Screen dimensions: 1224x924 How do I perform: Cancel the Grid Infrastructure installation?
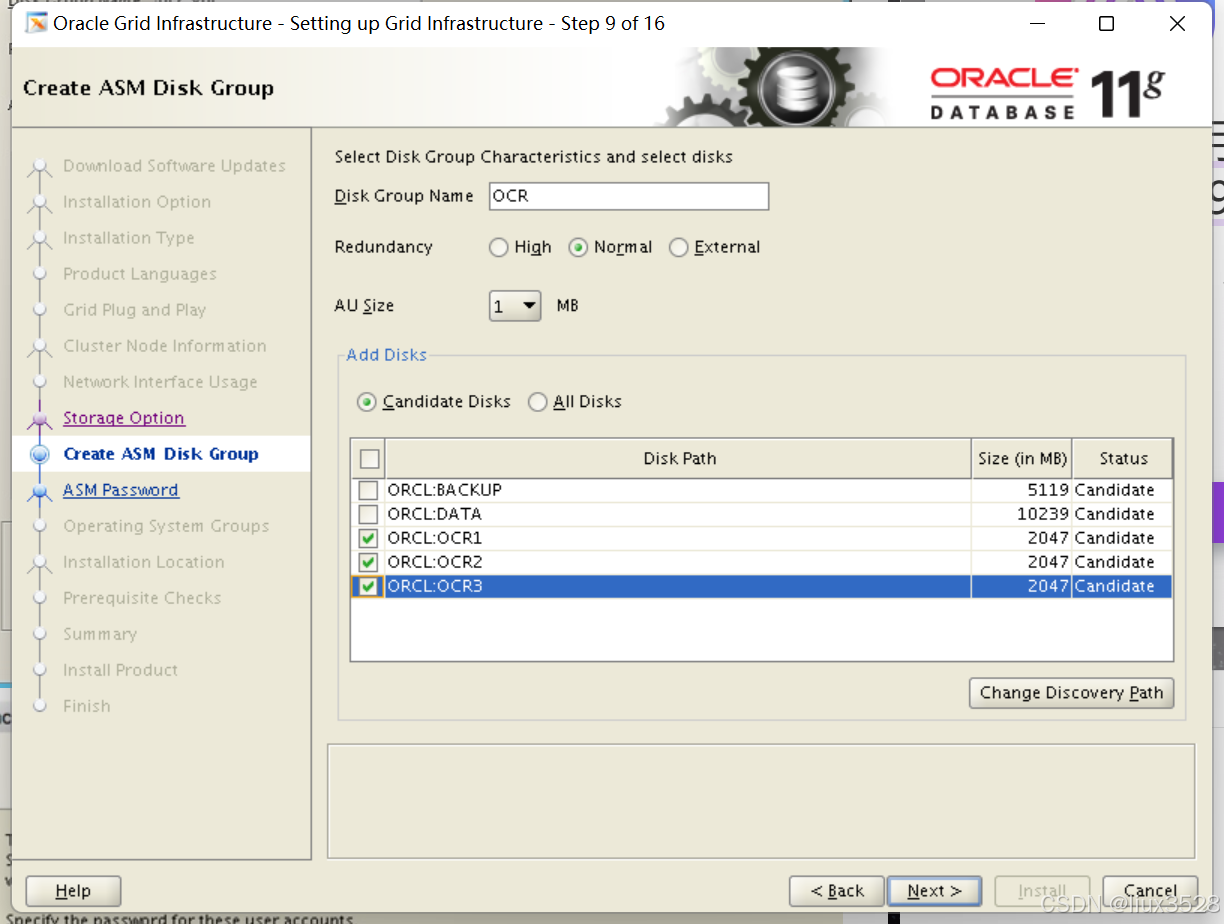1150,891
